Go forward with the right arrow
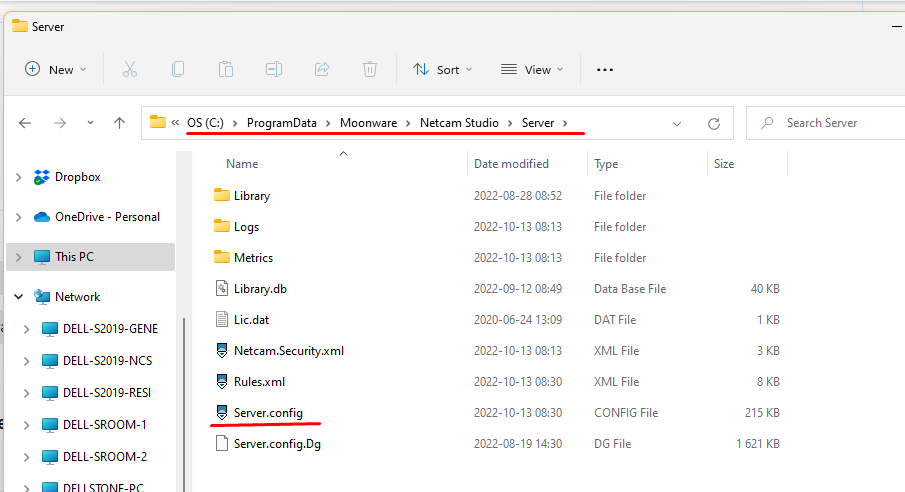Viewport: 905px width, 492px height. pos(60,123)
